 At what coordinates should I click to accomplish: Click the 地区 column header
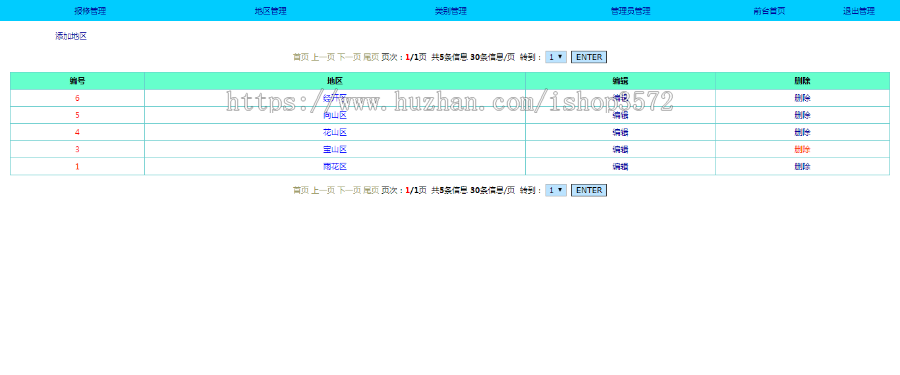coord(335,81)
